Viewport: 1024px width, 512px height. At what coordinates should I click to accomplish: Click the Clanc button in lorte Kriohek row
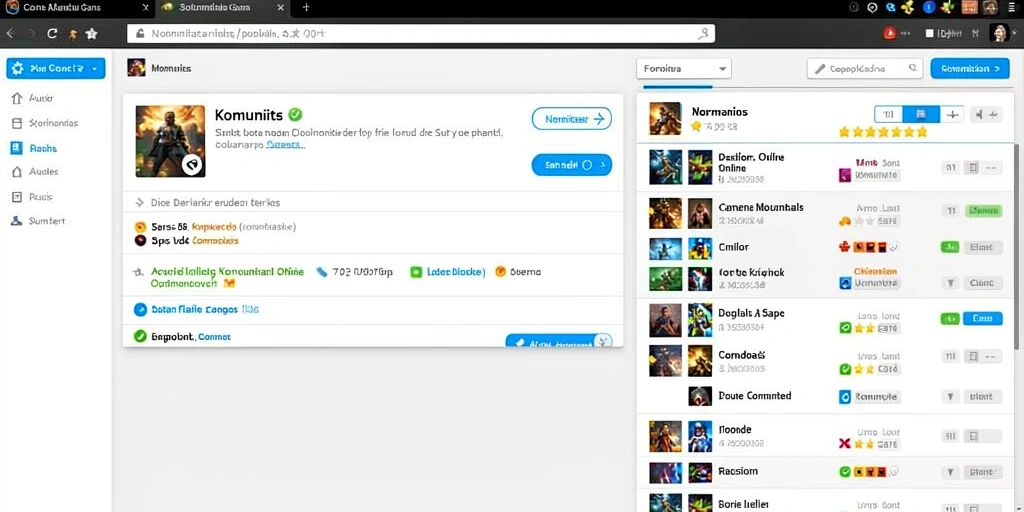tap(983, 283)
